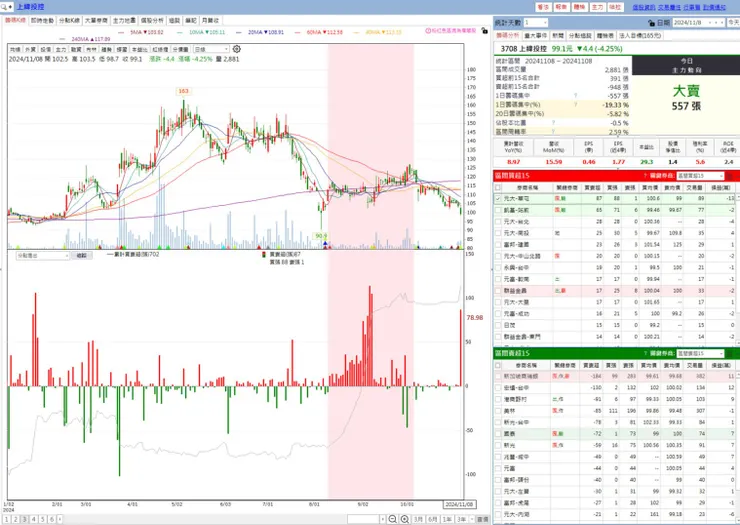Switch to the 分點K線 tab
The width and height of the screenshot is (740, 525).
[69, 21]
